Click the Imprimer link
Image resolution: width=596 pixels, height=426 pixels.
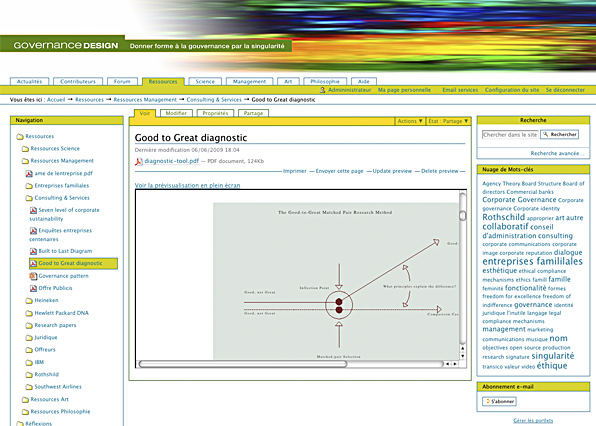point(295,171)
